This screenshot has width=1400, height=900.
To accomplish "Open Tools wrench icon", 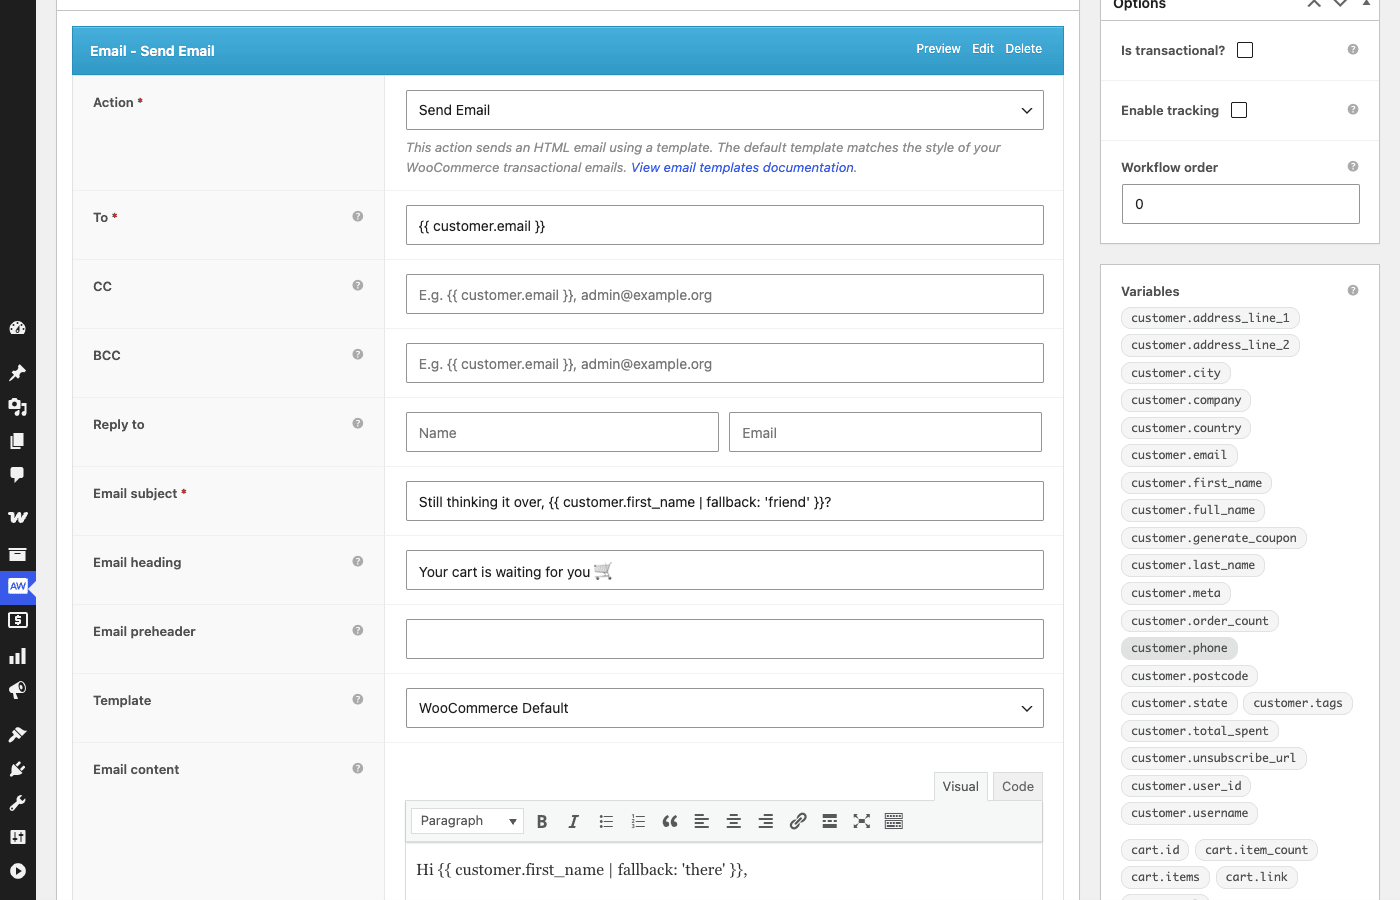I will (x=17, y=803).
